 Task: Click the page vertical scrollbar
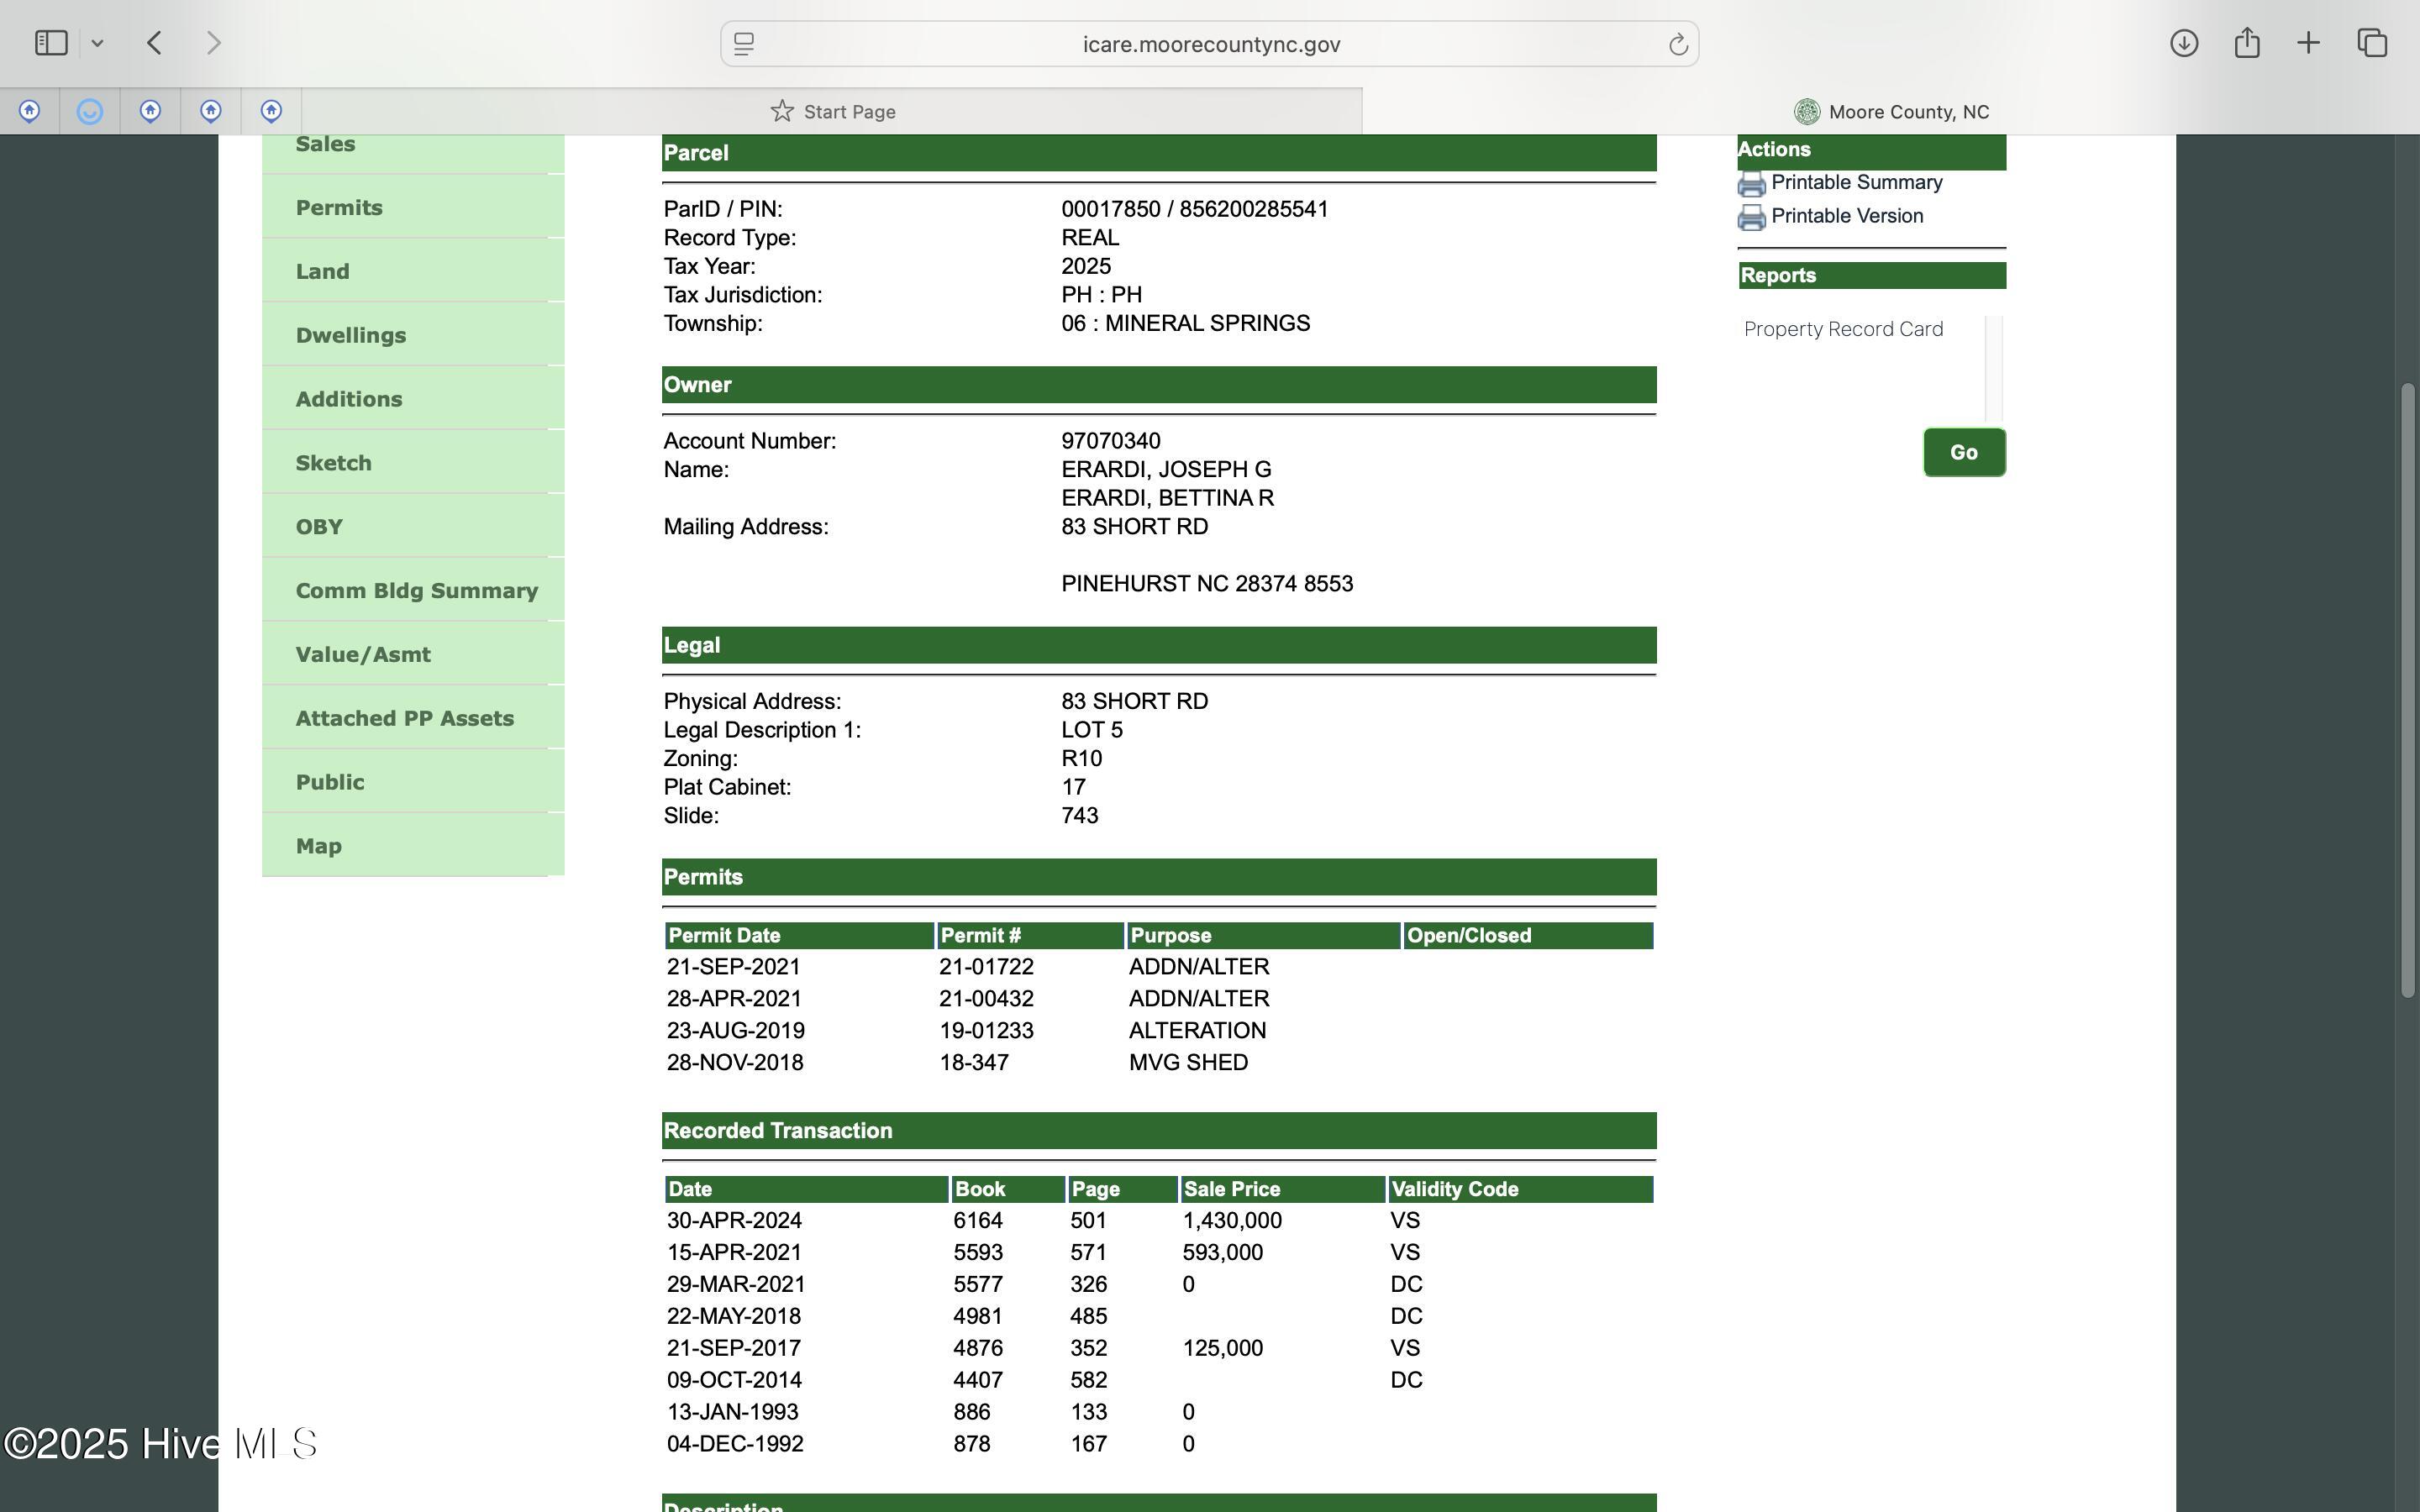pyautogui.click(x=2407, y=690)
